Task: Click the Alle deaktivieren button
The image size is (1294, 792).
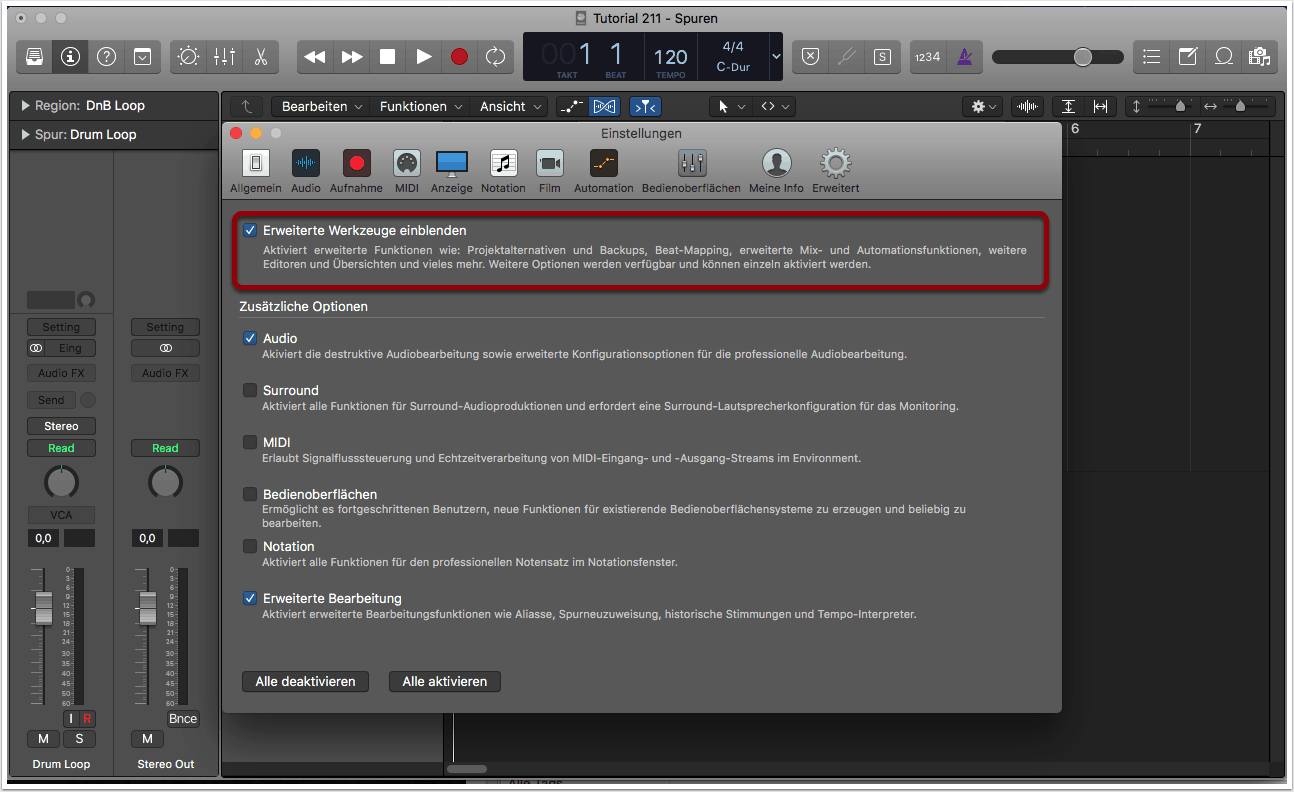Action: (305, 681)
